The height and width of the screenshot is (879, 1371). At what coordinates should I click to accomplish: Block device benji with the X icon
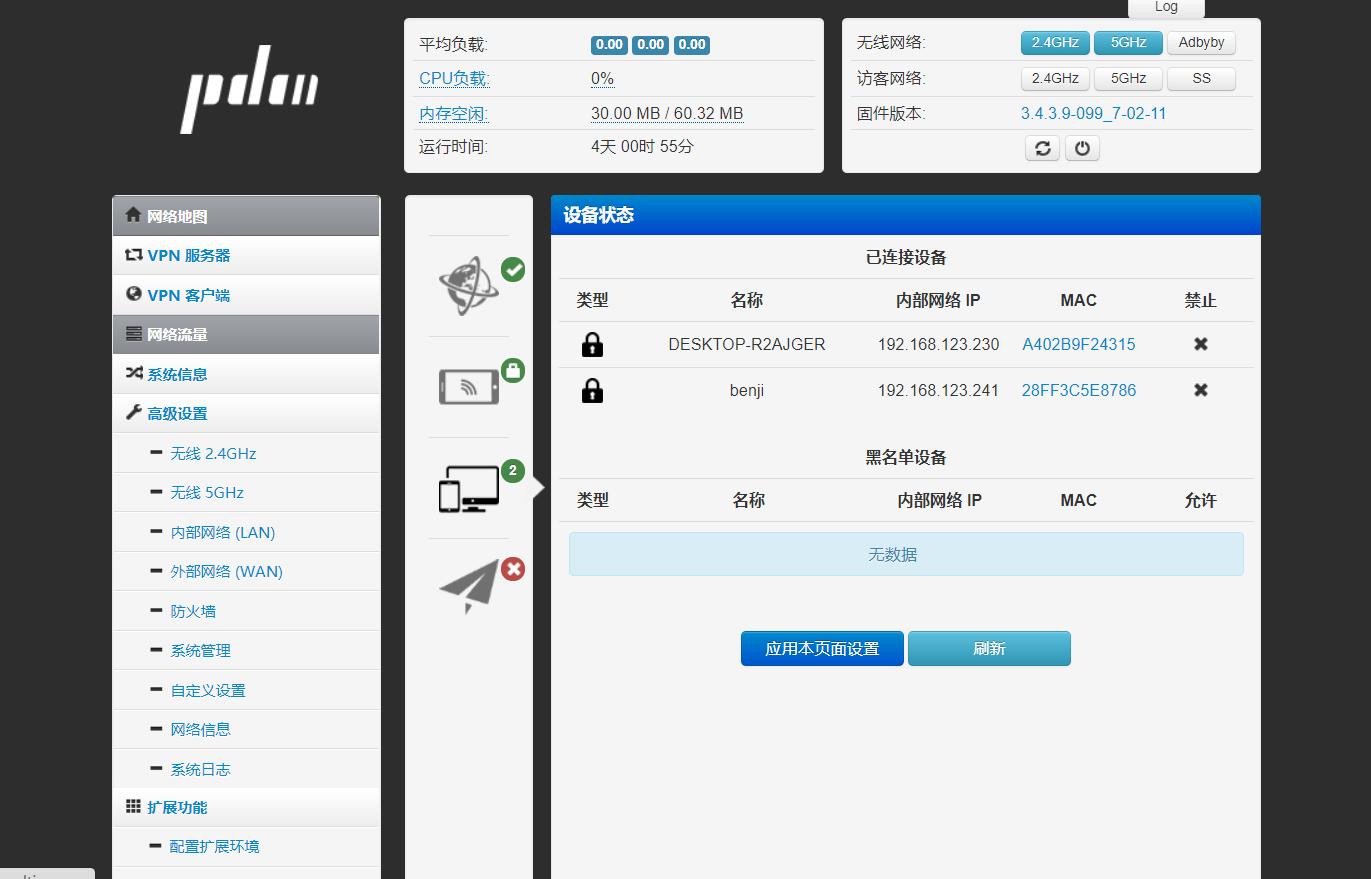[x=1201, y=390]
